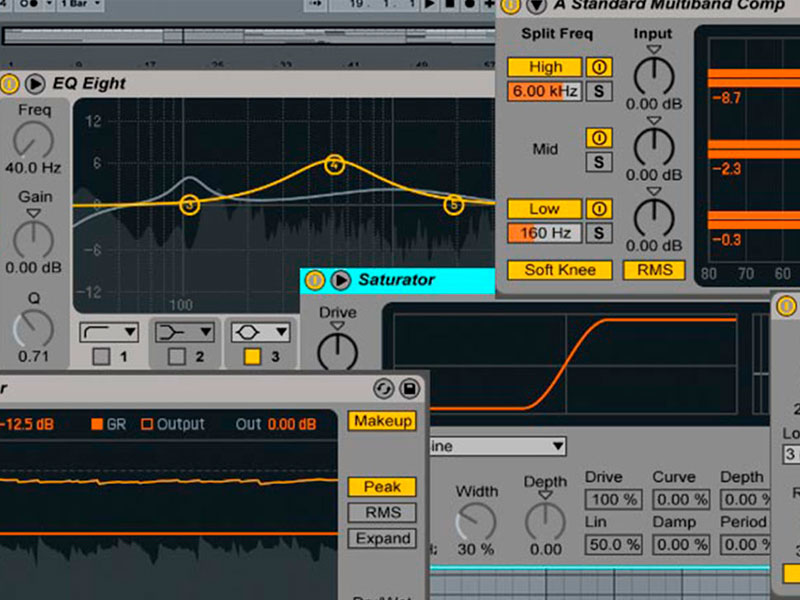Open filter type dropdown for band 1
Viewport: 800px width, 600px height.
[x=109, y=331]
